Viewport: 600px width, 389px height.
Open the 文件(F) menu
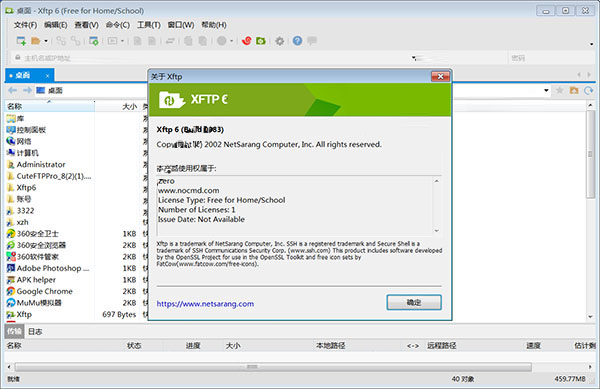coord(25,25)
